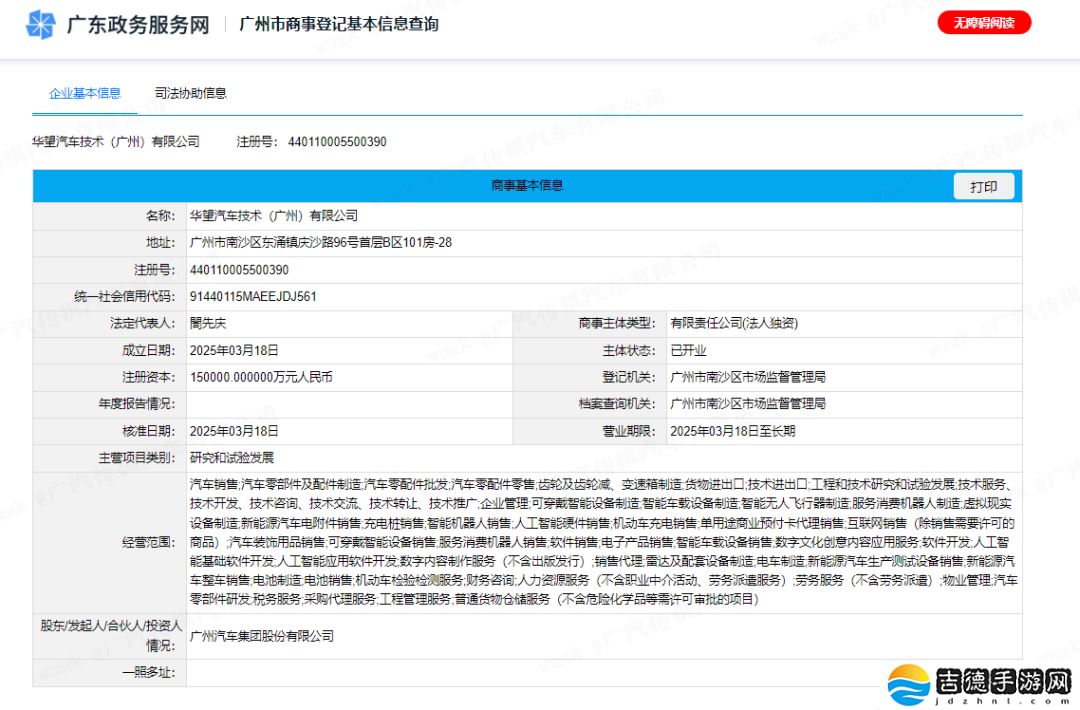
Task: Select the 名称 value 华望汽车技术（广州）有限公司
Action: tap(273, 216)
